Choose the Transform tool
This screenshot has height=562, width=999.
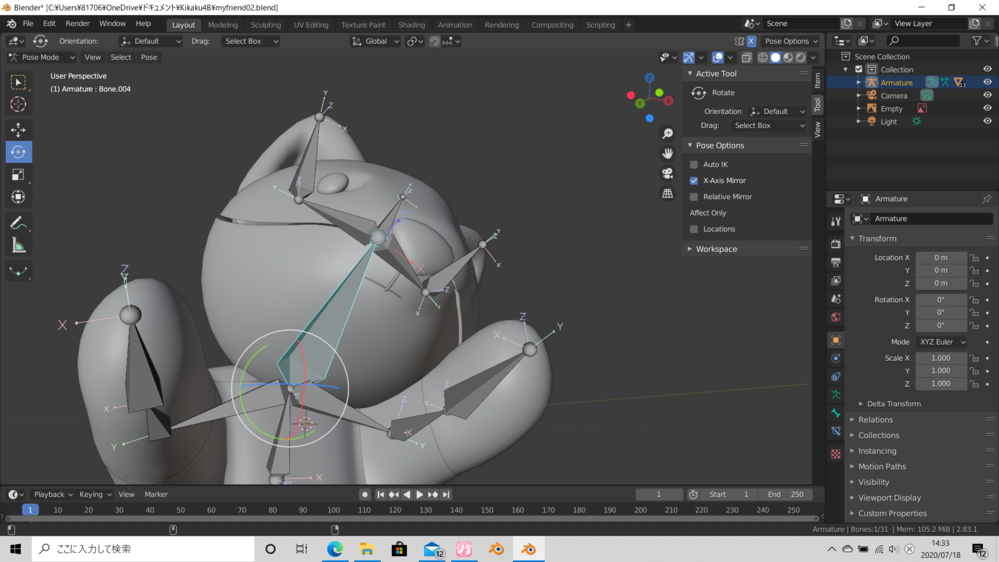[18, 197]
